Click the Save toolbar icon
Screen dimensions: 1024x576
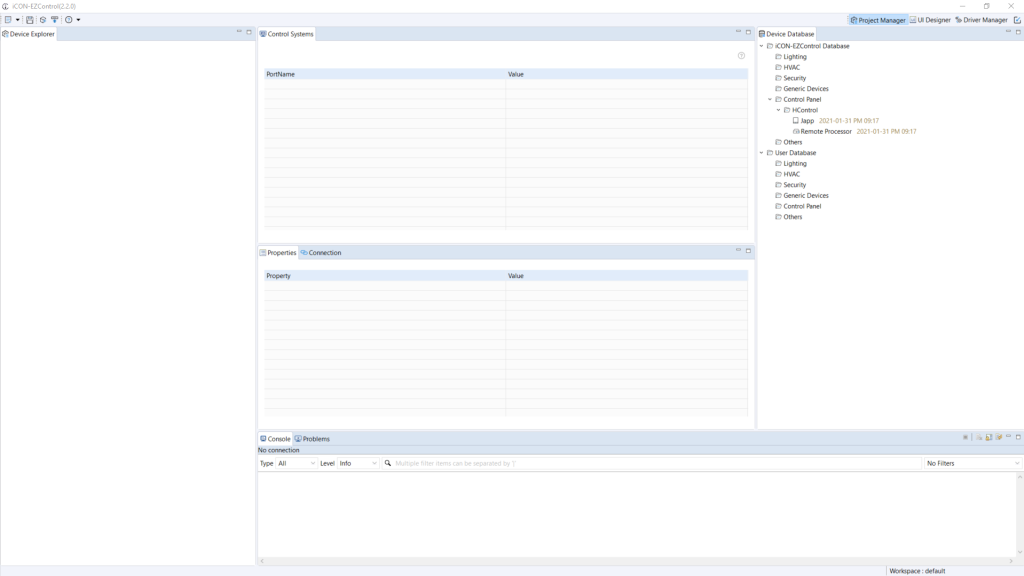[30, 20]
